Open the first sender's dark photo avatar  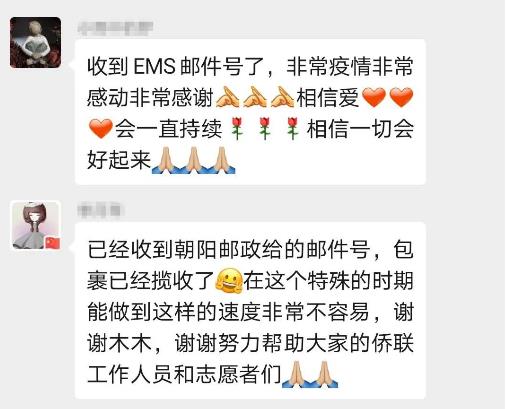pos(35,42)
